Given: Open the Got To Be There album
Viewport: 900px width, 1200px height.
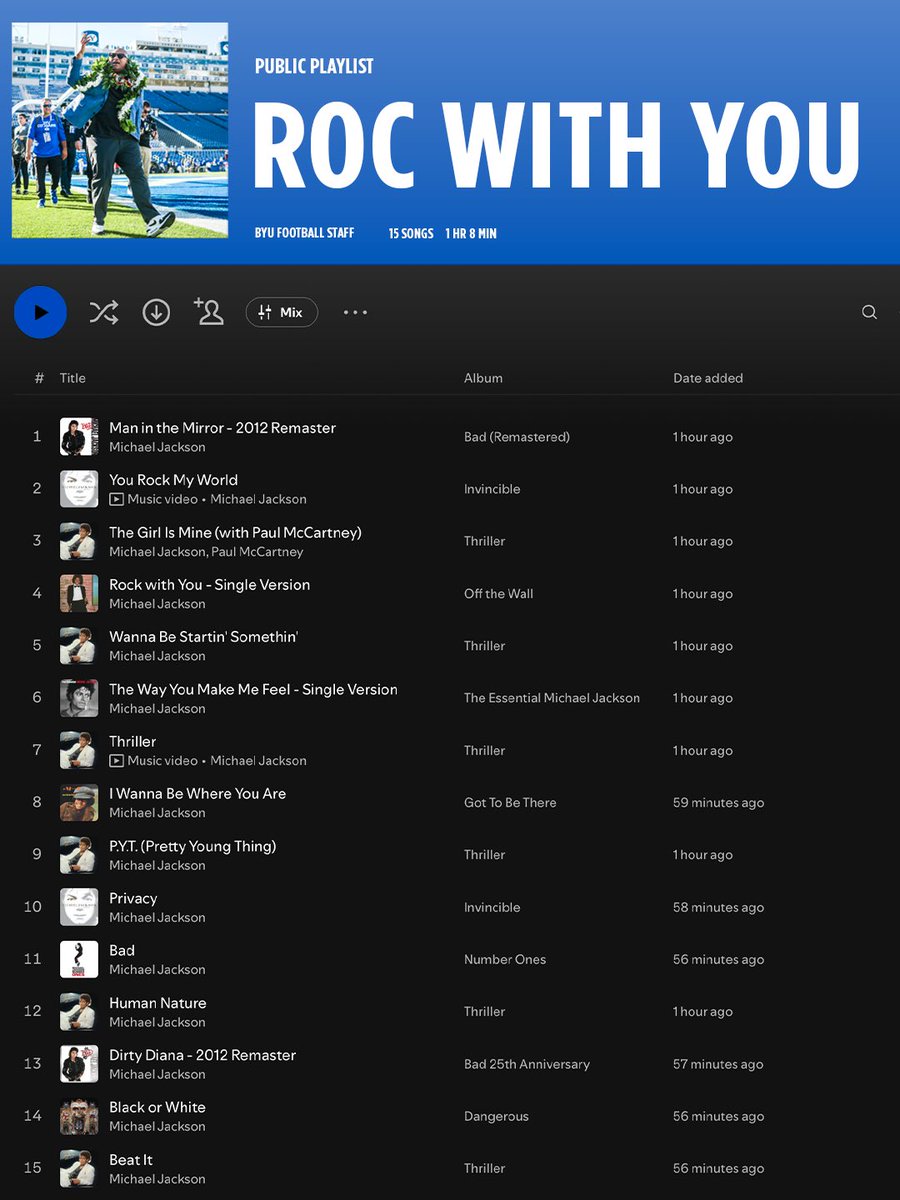Looking at the screenshot, I should (510, 803).
